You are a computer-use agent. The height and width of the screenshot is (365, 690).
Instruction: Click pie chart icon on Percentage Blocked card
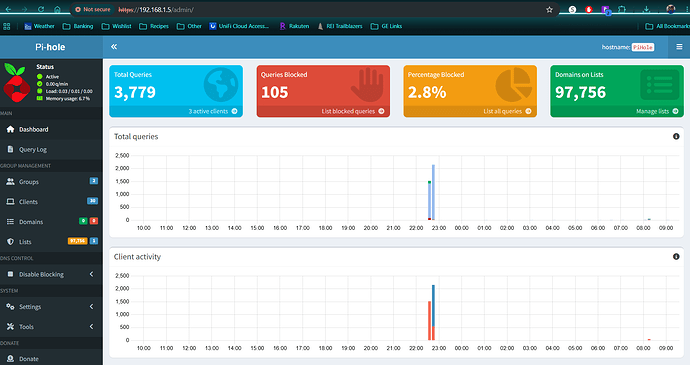coord(514,85)
